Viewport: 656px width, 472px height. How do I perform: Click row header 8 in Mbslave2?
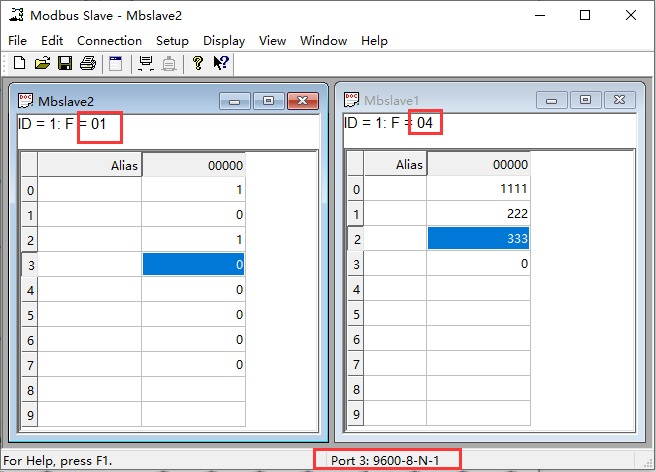30,390
